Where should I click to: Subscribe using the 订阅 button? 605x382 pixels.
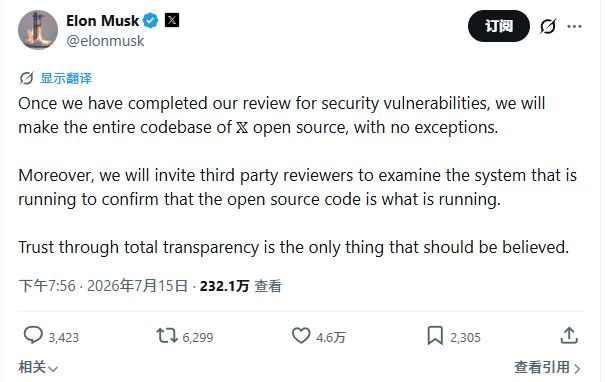tap(499, 26)
